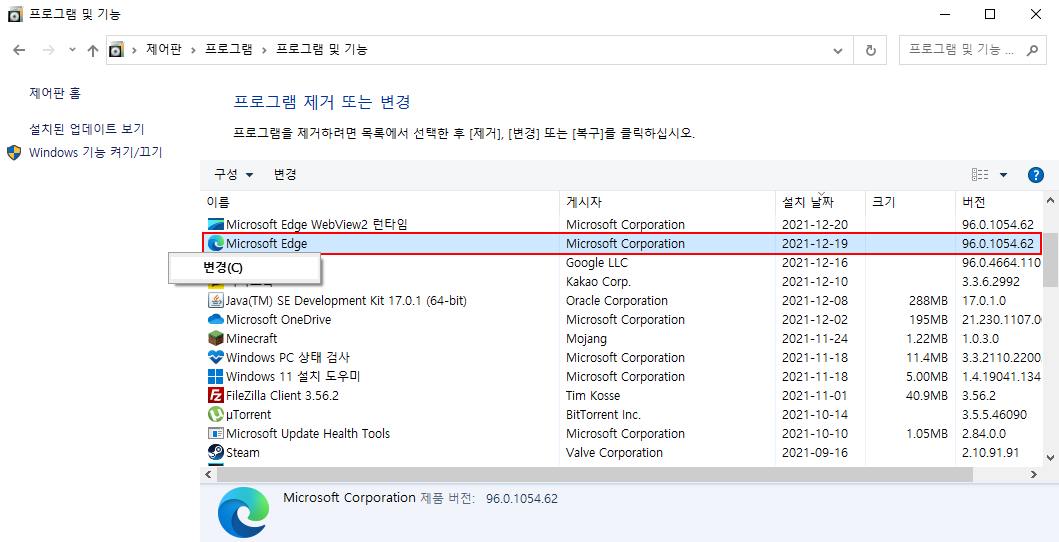
Task: Click the vertical scrollbar up arrow
Action: coord(1050,200)
